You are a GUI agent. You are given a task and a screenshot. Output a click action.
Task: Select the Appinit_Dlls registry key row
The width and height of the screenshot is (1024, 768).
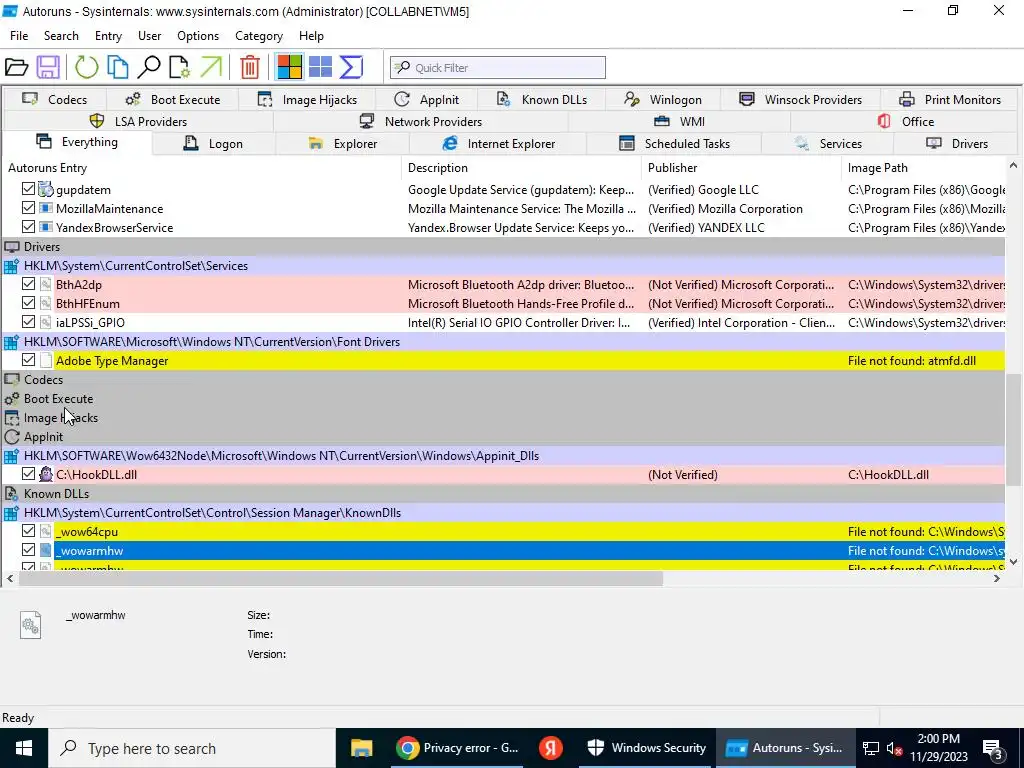pos(504,456)
